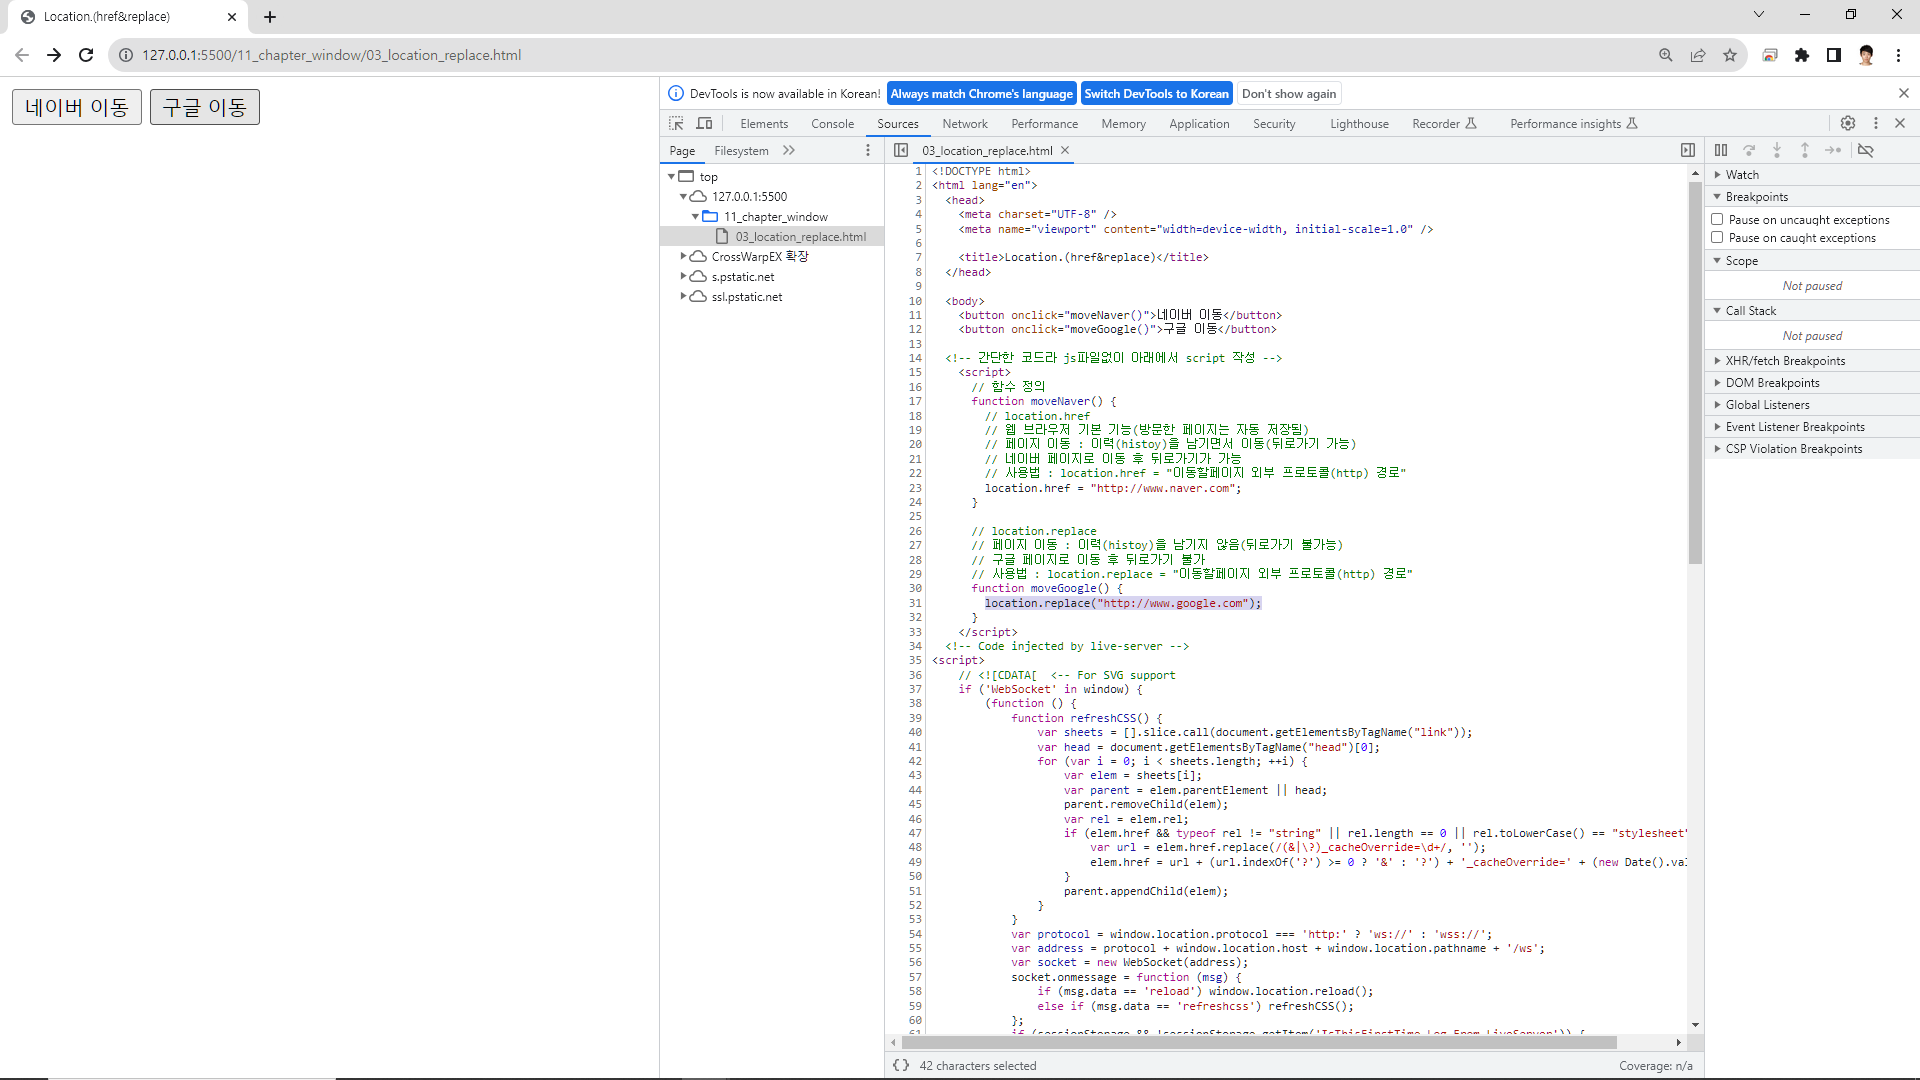This screenshot has width=1920, height=1080.
Task: Collapse the 11_chapter_window folder
Action: 695,216
